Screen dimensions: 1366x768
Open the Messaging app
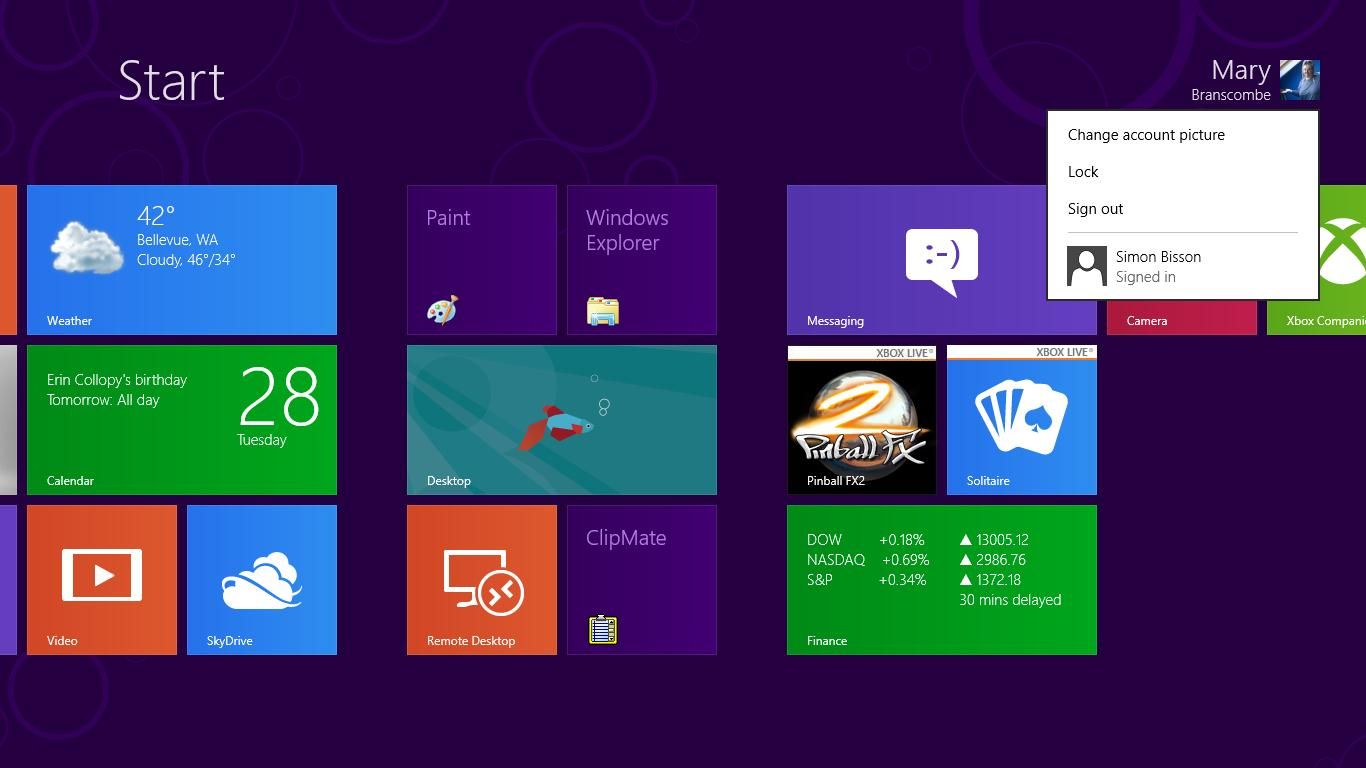point(940,259)
